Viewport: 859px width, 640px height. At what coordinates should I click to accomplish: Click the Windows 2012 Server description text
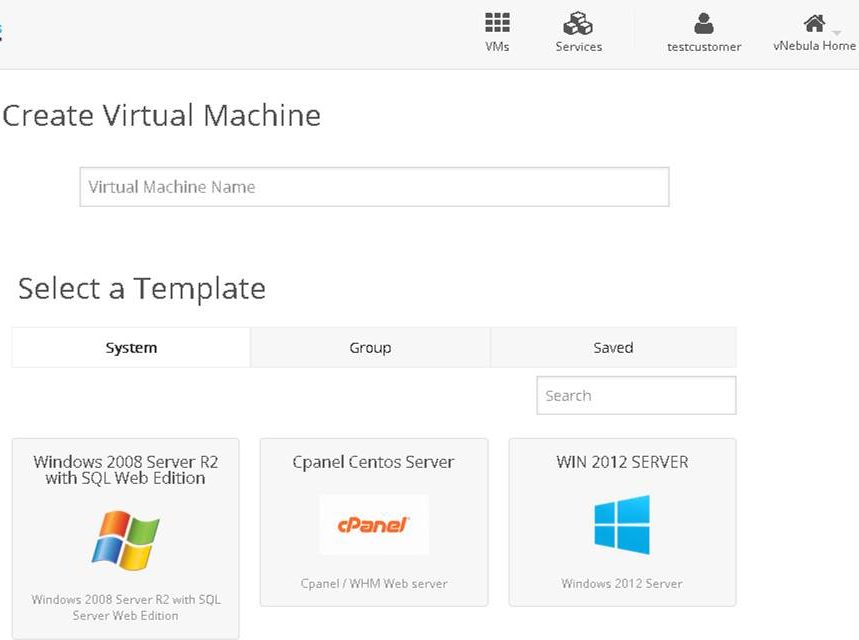[622, 584]
